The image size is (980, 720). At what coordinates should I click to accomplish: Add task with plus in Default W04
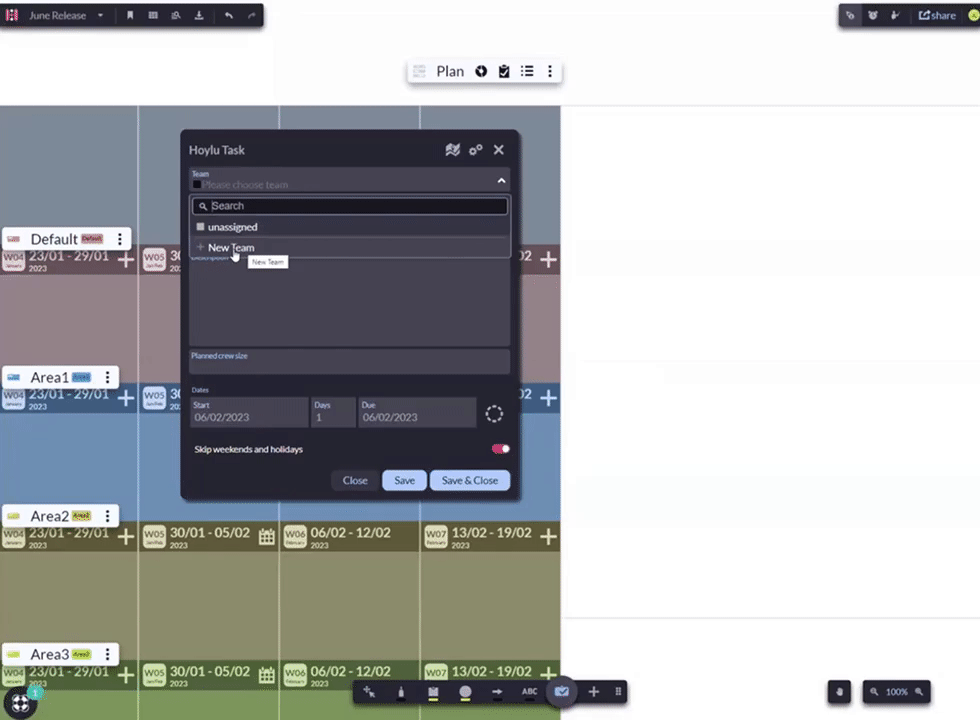tap(126, 259)
